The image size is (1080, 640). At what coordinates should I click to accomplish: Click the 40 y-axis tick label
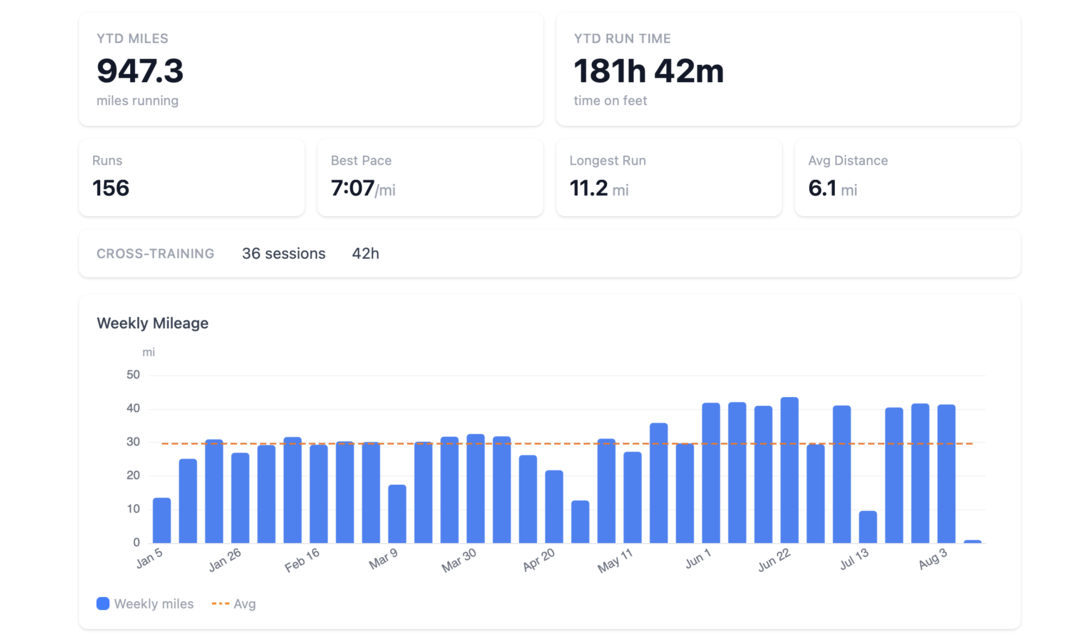click(x=133, y=409)
